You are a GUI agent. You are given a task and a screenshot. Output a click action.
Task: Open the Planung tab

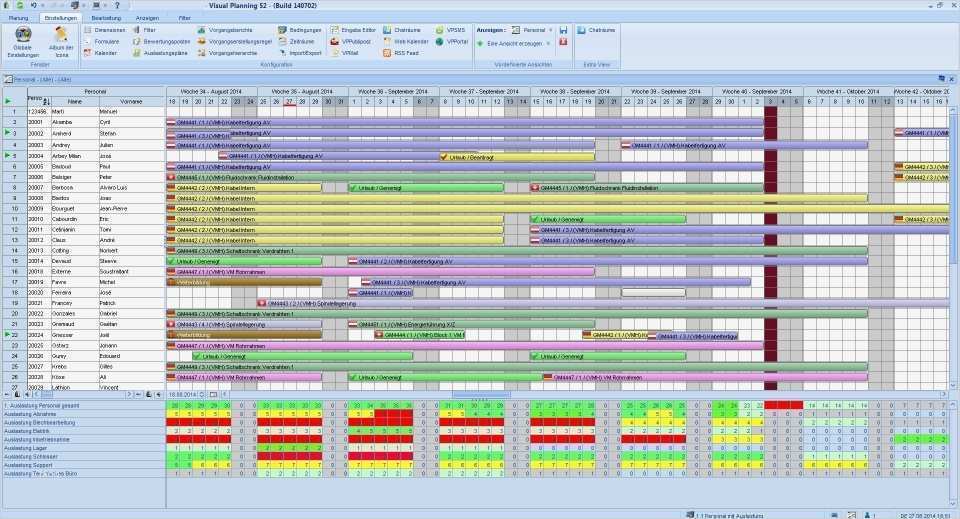tap(18, 18)
